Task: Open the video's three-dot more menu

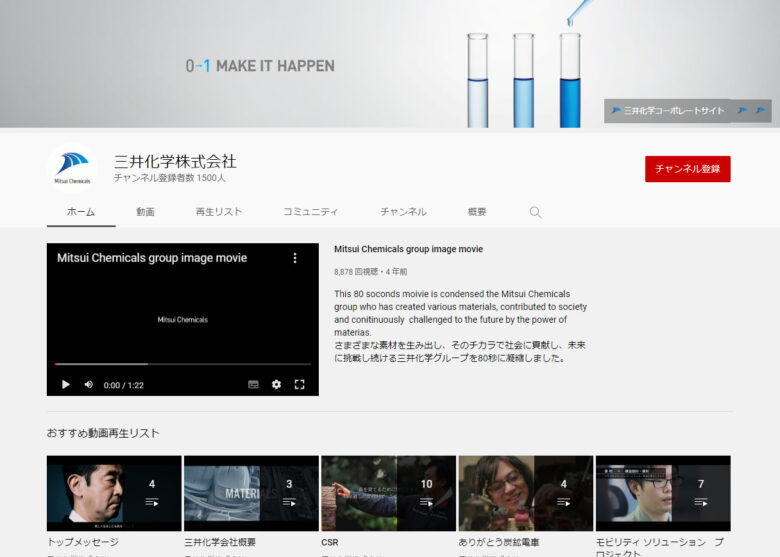Action: click(x=295, y=258)
